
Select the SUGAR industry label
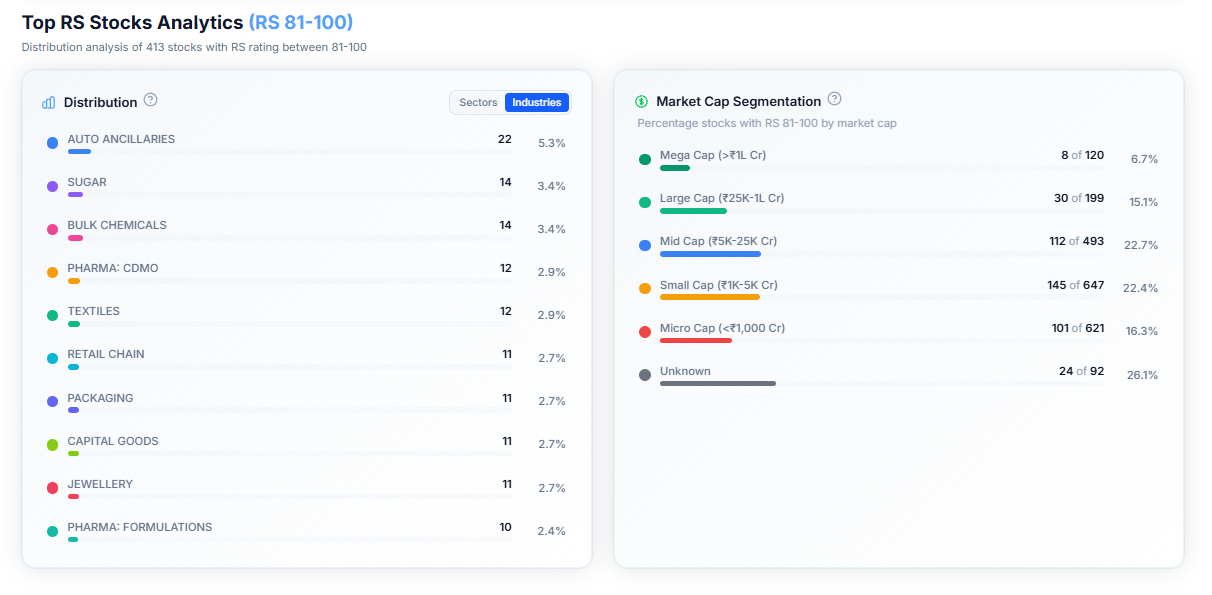pyautogui.click(x=87, y=182)
